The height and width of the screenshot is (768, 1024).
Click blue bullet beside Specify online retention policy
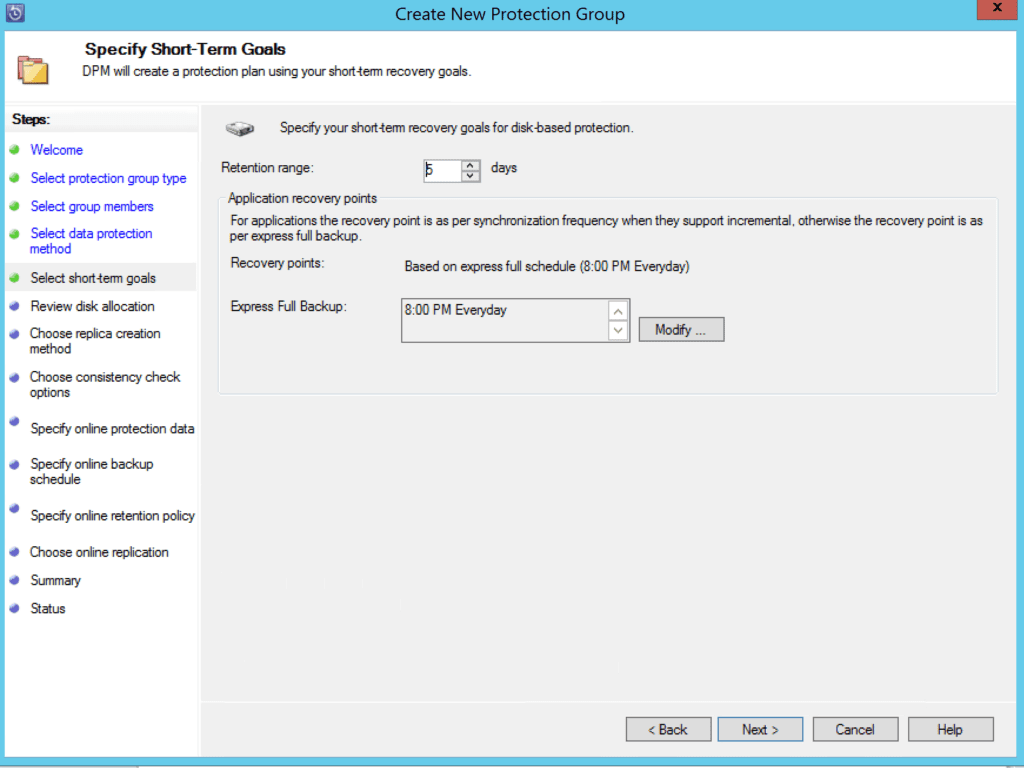tap(14, 508)
